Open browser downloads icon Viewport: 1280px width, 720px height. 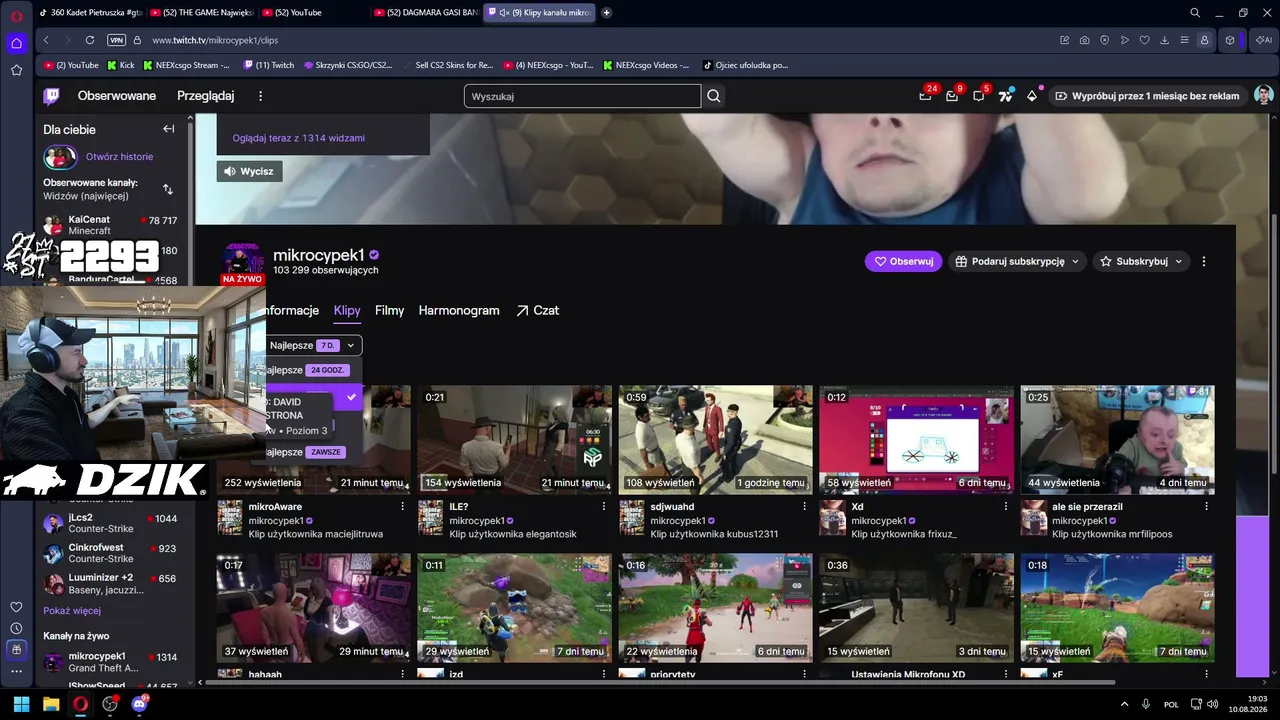(1164, 40)
